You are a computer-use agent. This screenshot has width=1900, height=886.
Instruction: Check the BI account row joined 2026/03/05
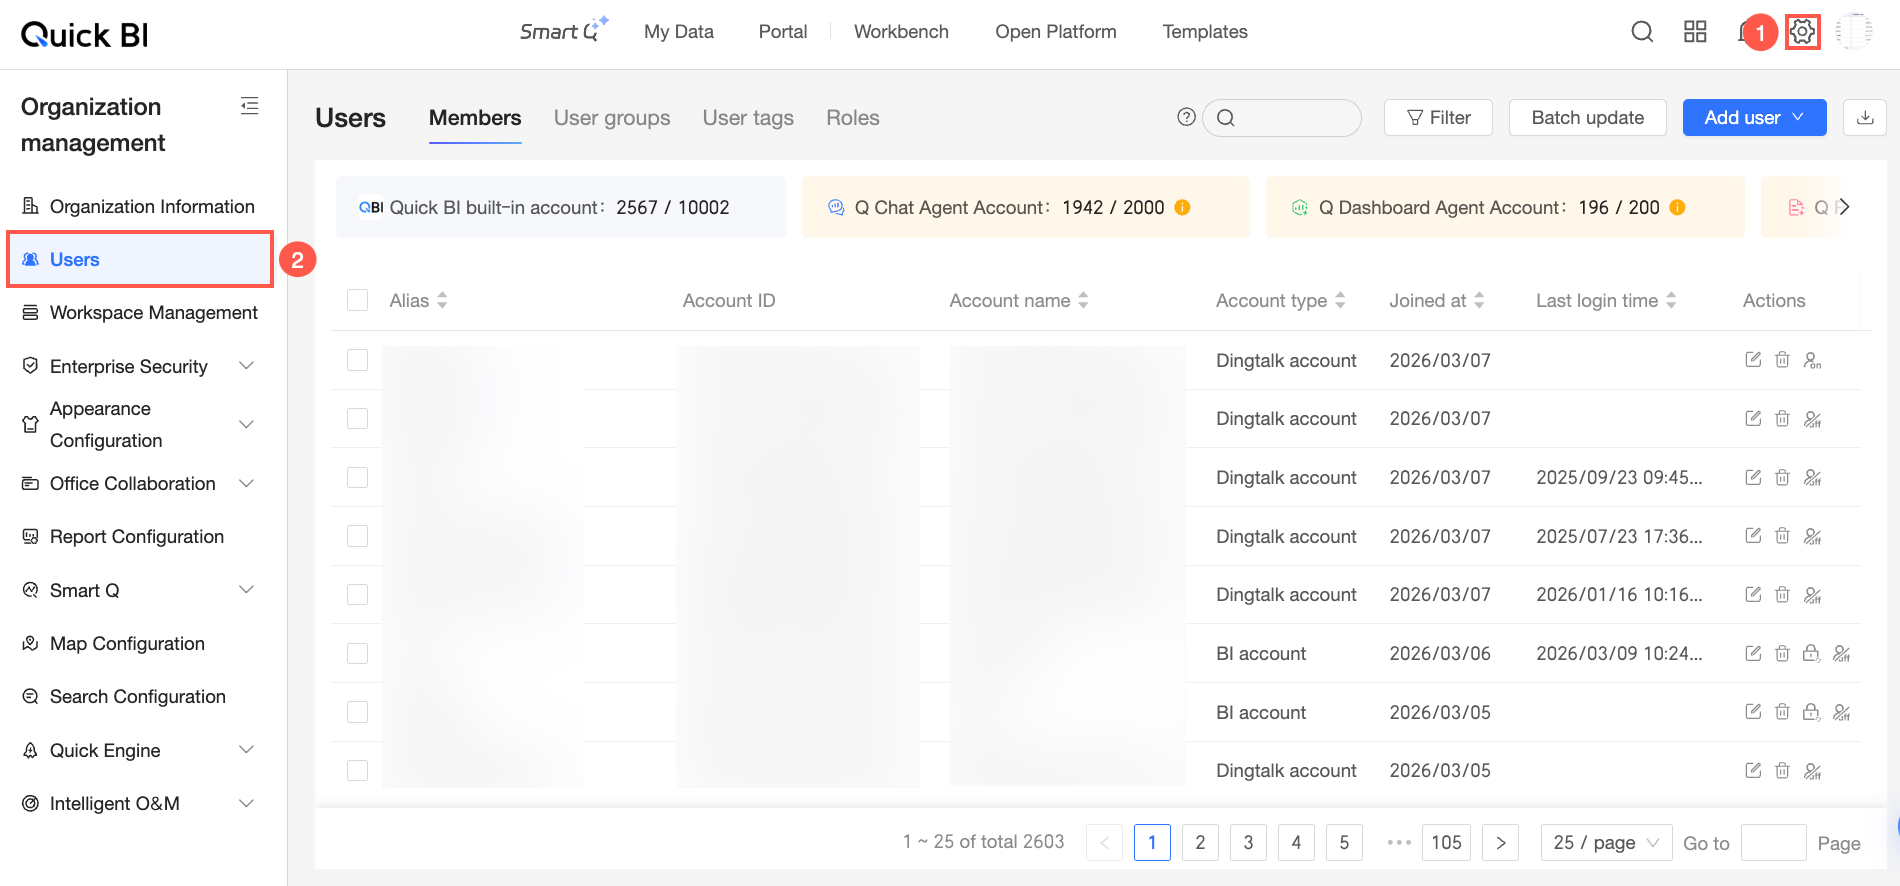pyautogui.click(x=357, y=712)
